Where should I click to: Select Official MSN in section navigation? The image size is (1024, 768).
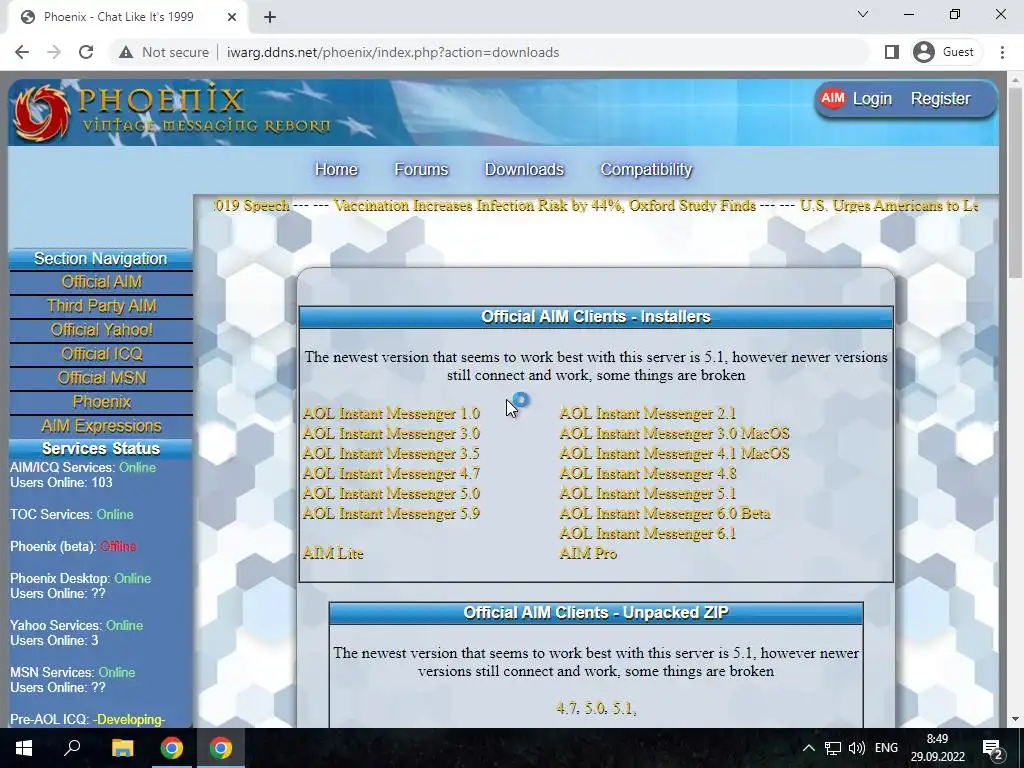tap(101, 378)
